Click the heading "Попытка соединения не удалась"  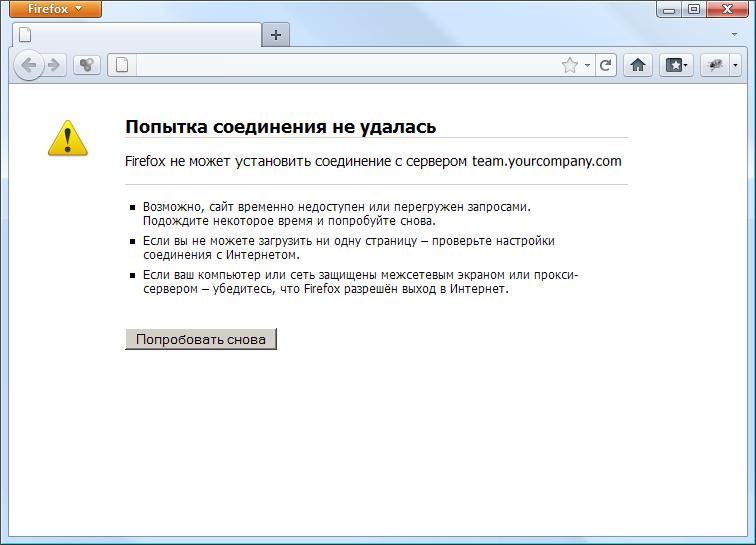281,127
